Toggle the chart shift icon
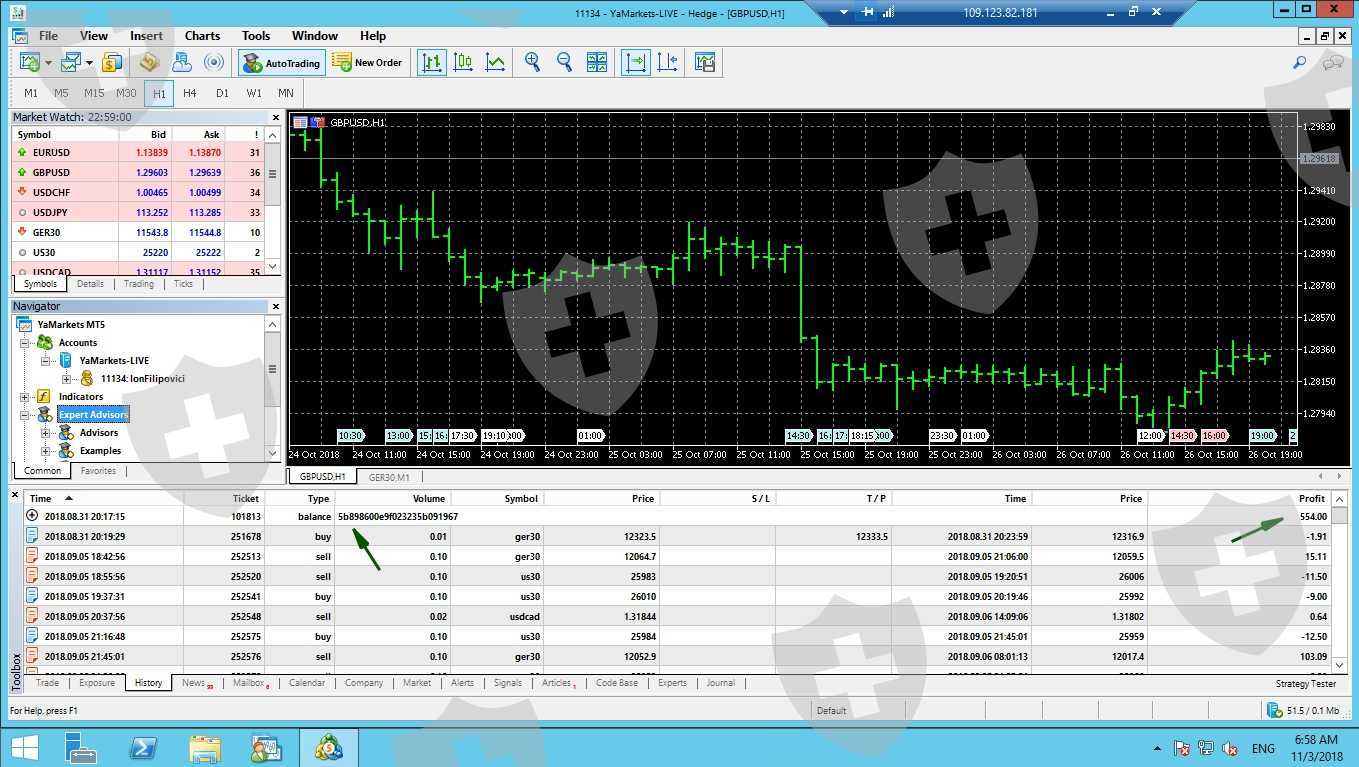Screen dimensions: 1359x767 point(667,62)
